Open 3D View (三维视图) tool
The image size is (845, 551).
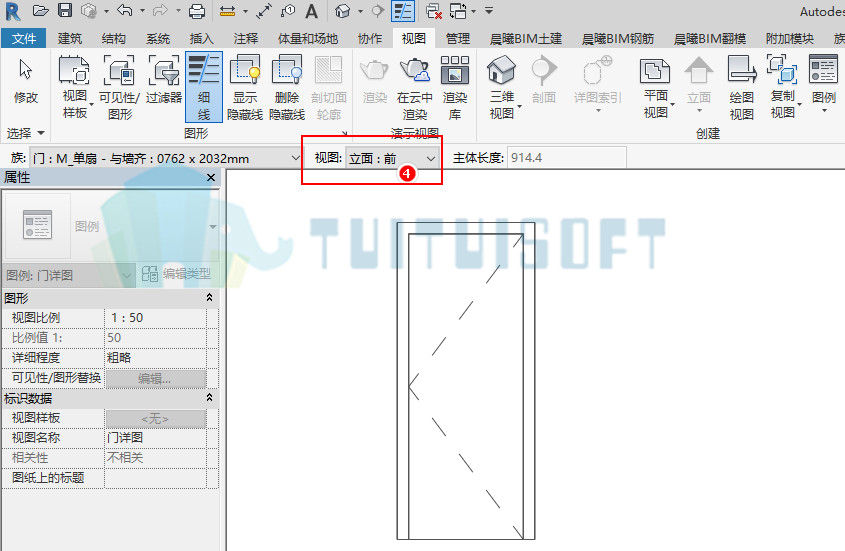click(x=502, y=88)
